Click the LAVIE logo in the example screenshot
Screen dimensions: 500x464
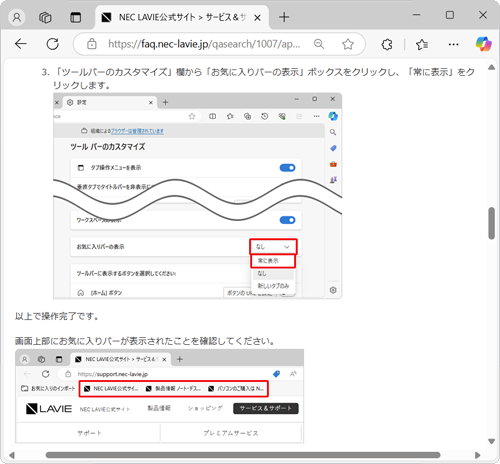pos(49,409)
